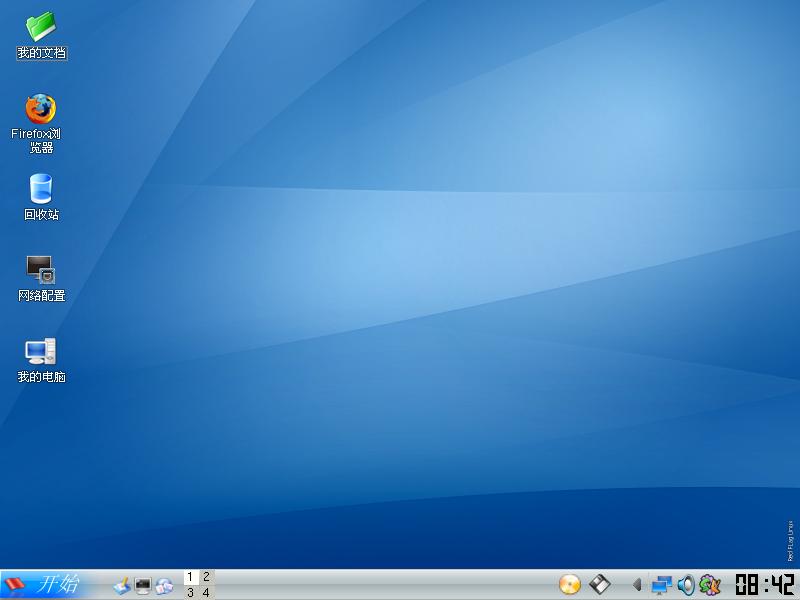Launch the Firefox浏览器 desktop icon
Image resolution: width=800 pixels, height=600 pixels.
tap(41, 108)
